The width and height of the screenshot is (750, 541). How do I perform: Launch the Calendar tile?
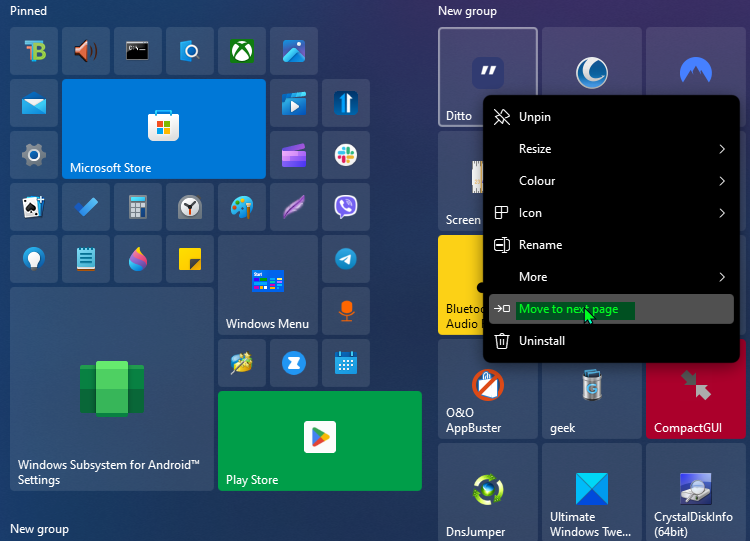tap(346, 363)
